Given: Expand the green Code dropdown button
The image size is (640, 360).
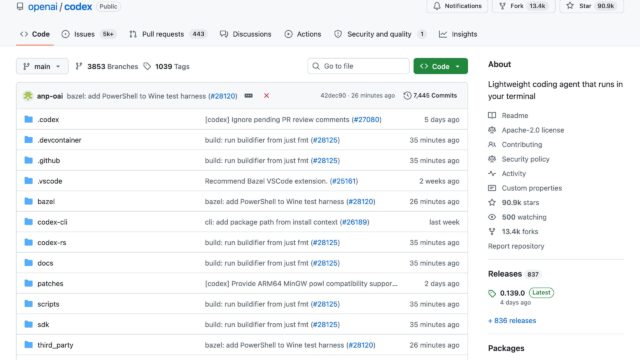Looking at the screenshot, I should coord(440,66).
